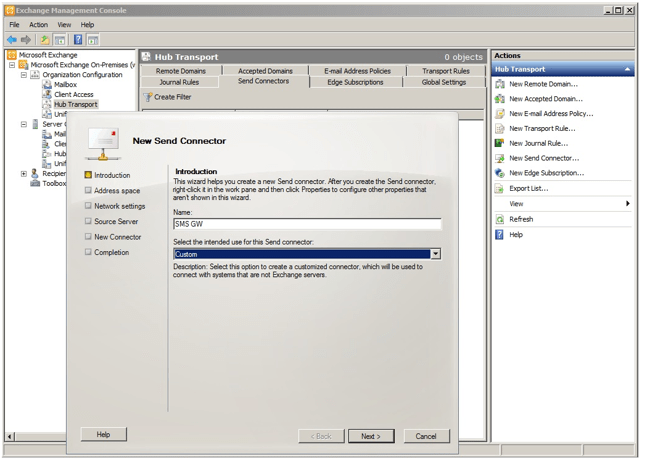Viewport: 650px width, 463px height.
Task: Click the New Journal Rule icon
Action: tap(500, 143)
